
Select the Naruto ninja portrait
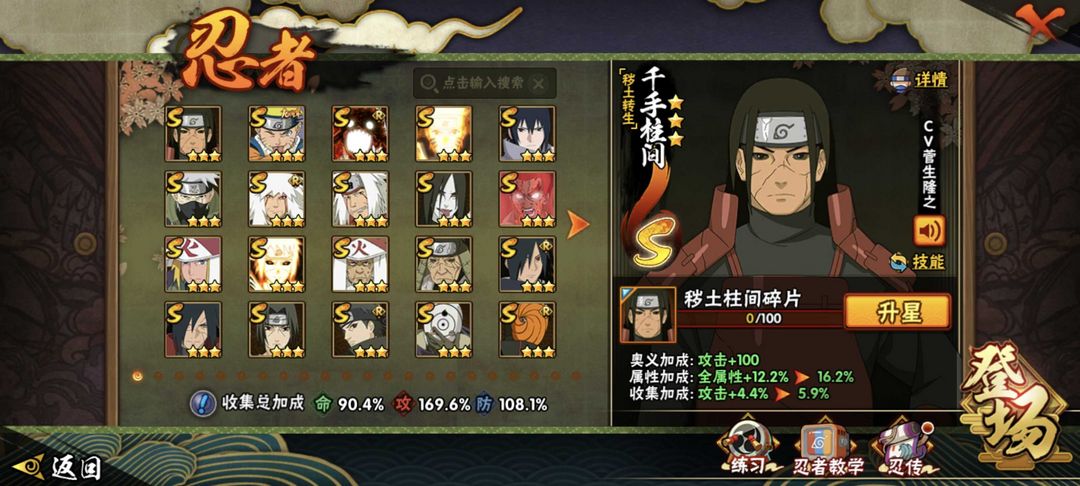click(x=277, y=134)
